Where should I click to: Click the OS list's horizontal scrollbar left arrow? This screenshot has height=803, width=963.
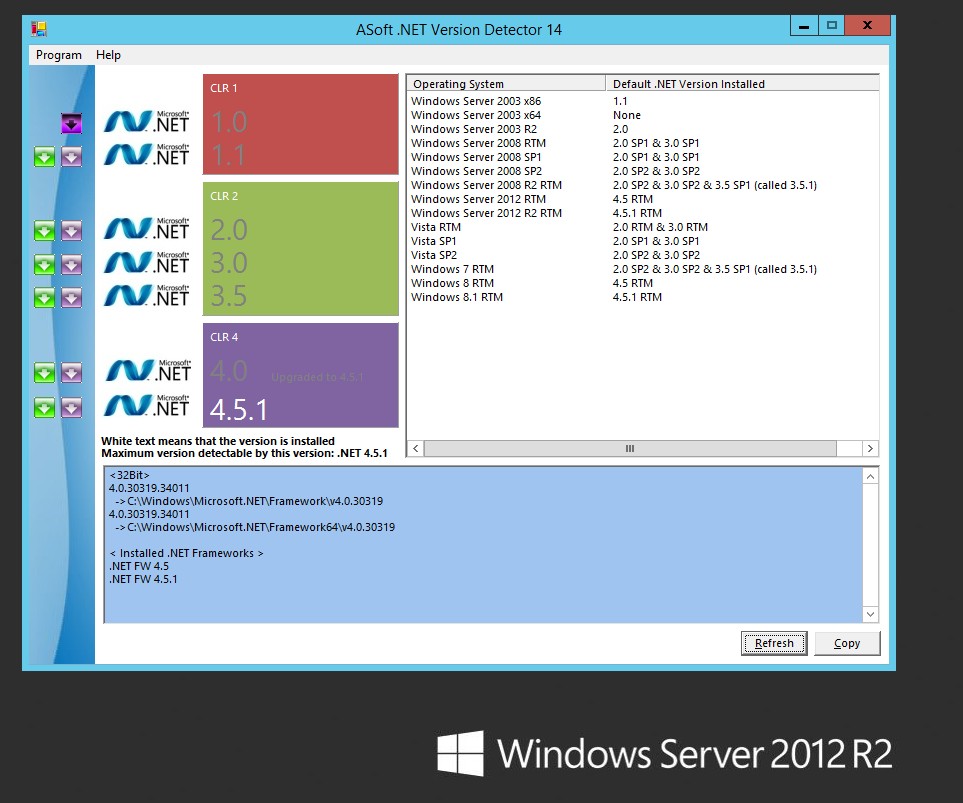[x=416, y=449]
